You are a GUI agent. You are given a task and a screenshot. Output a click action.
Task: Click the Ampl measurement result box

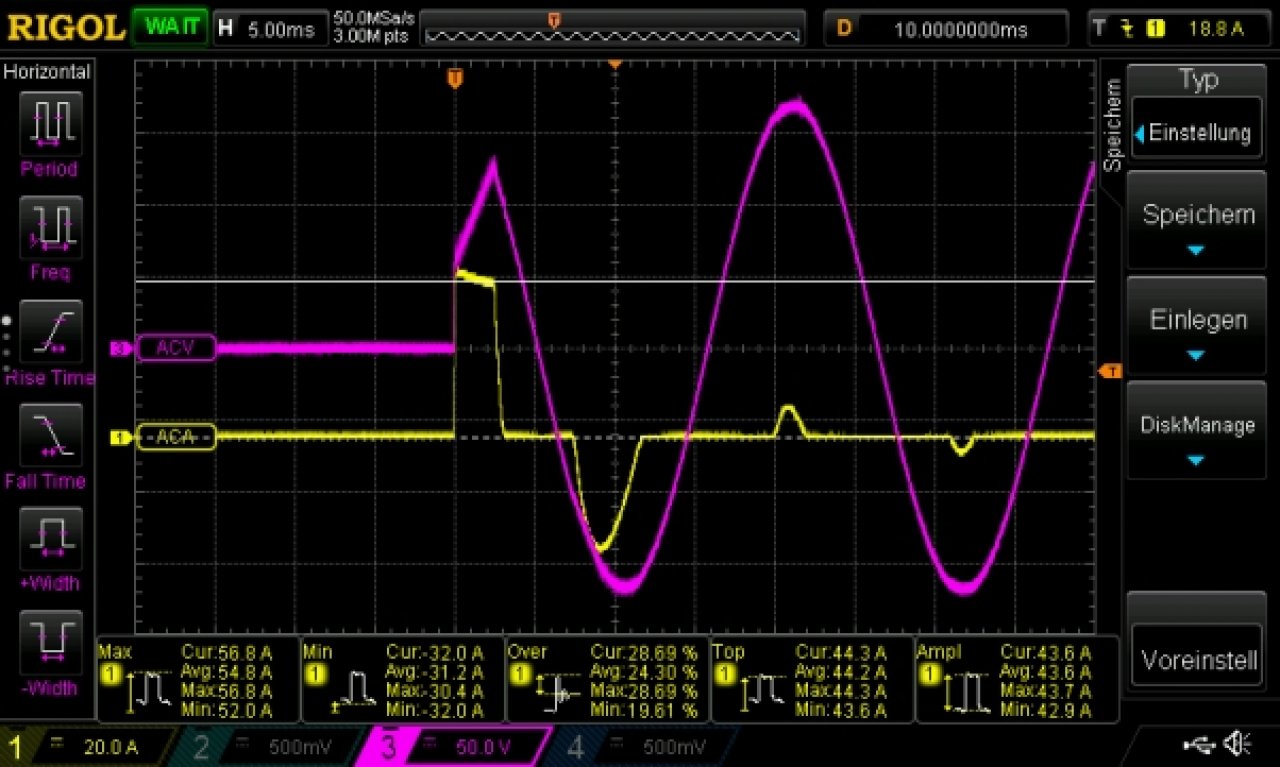point(1016,679)
